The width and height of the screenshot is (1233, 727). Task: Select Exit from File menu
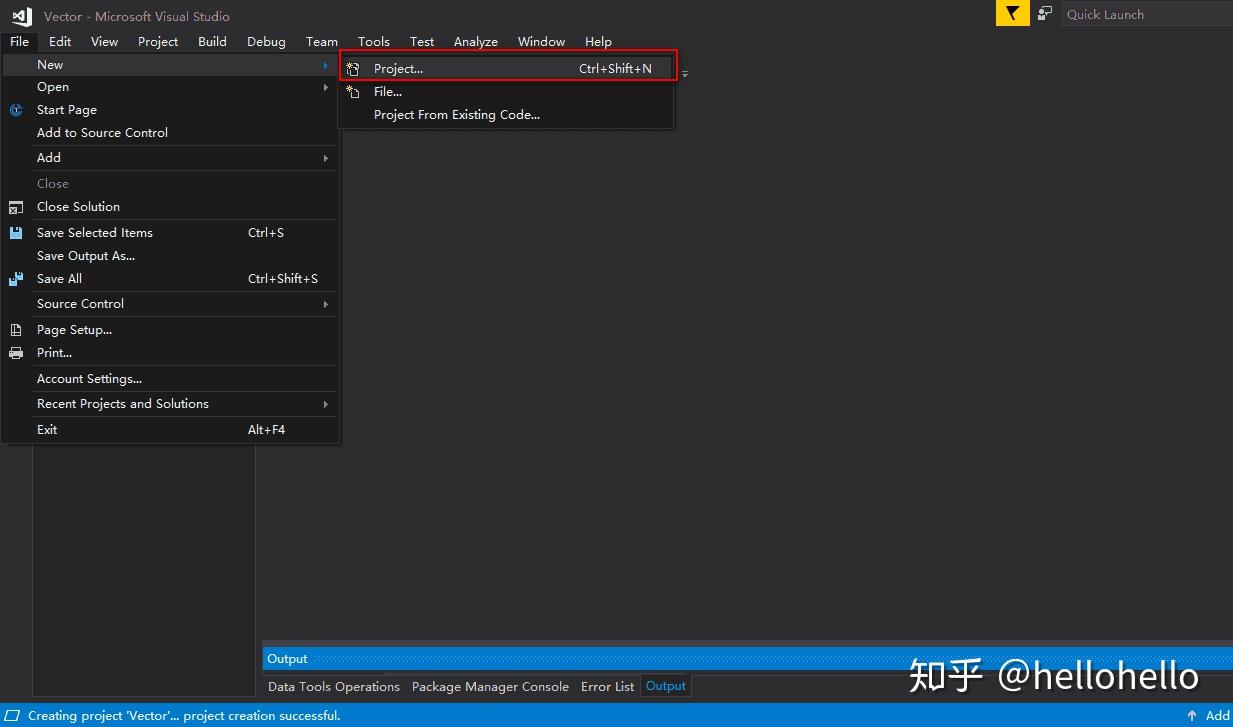coord(170,430)
